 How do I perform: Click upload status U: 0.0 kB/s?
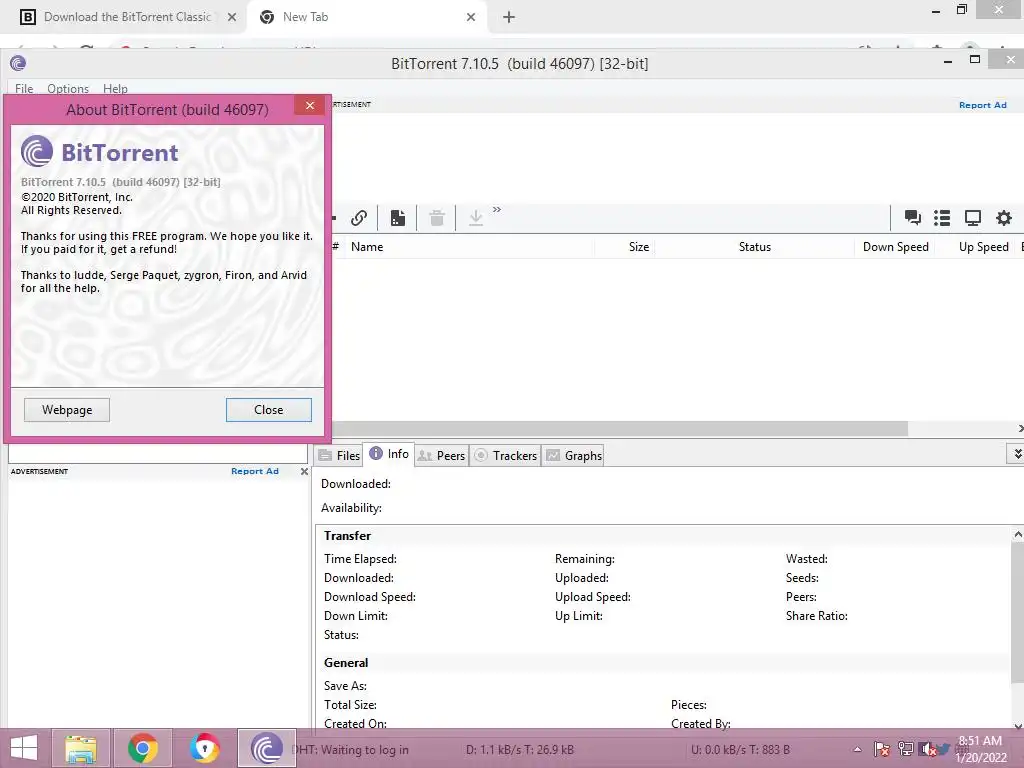(741, 750)
